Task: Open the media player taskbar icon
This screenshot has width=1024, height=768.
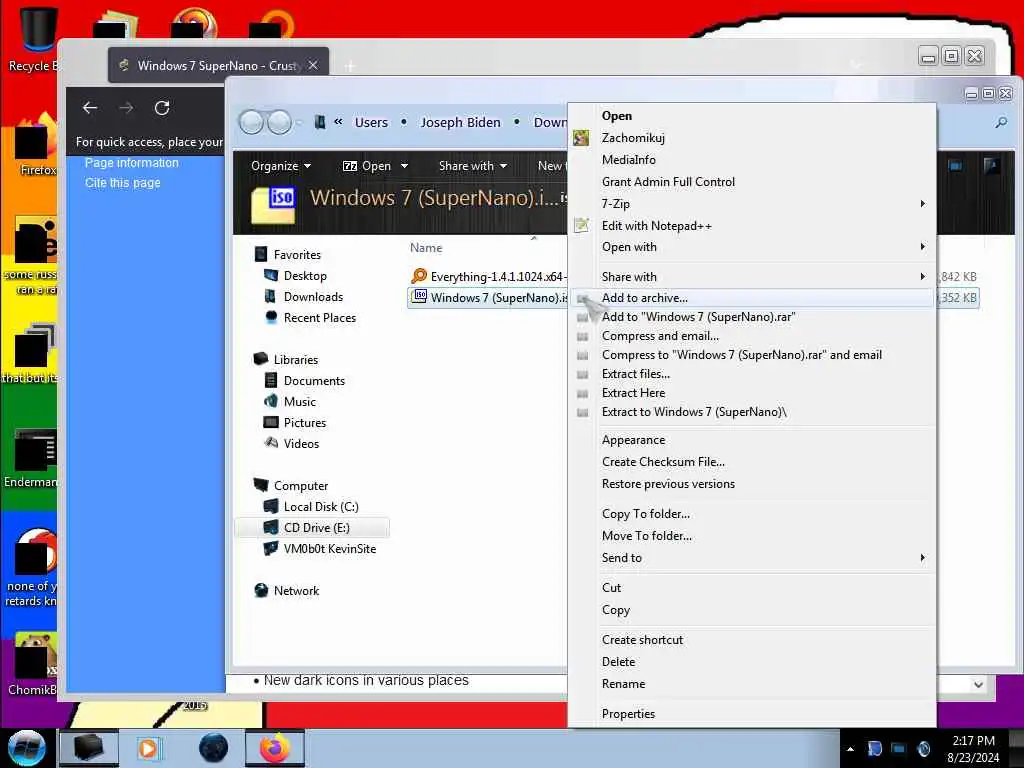Action: point(148,748)
